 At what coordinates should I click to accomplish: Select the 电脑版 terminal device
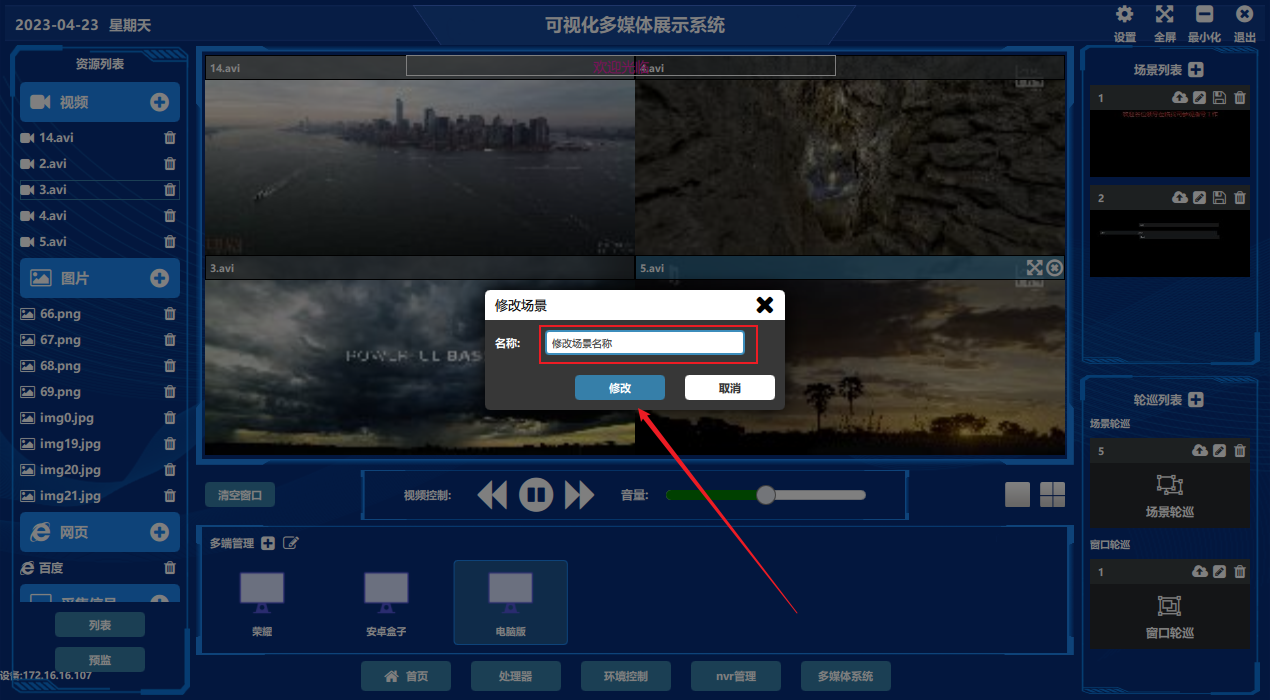point(510,602)
